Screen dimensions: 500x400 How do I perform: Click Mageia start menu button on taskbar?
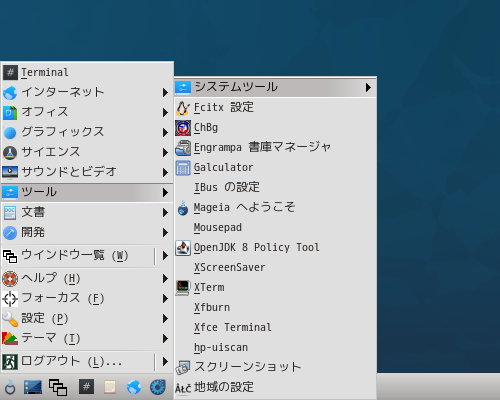[10, 387]
